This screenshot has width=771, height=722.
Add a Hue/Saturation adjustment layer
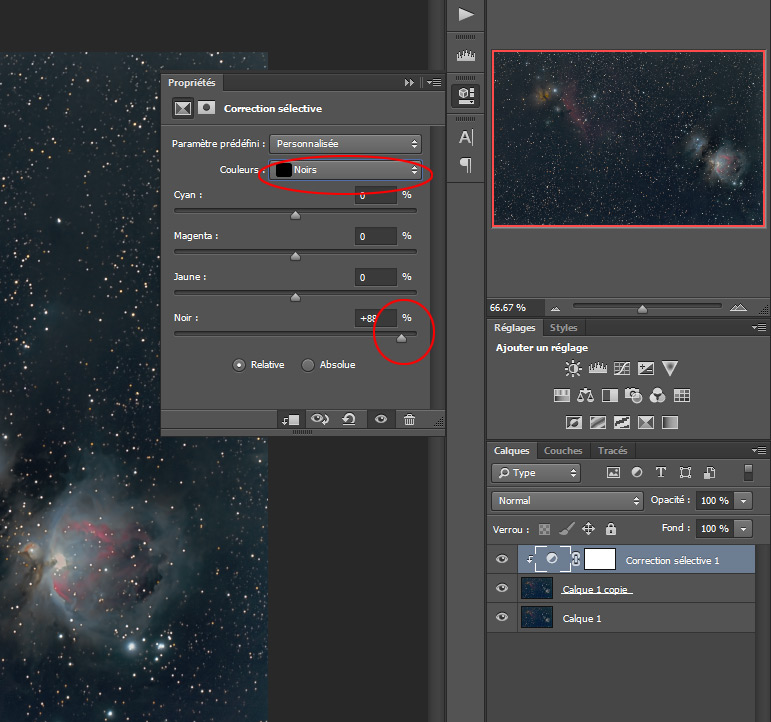562,395
